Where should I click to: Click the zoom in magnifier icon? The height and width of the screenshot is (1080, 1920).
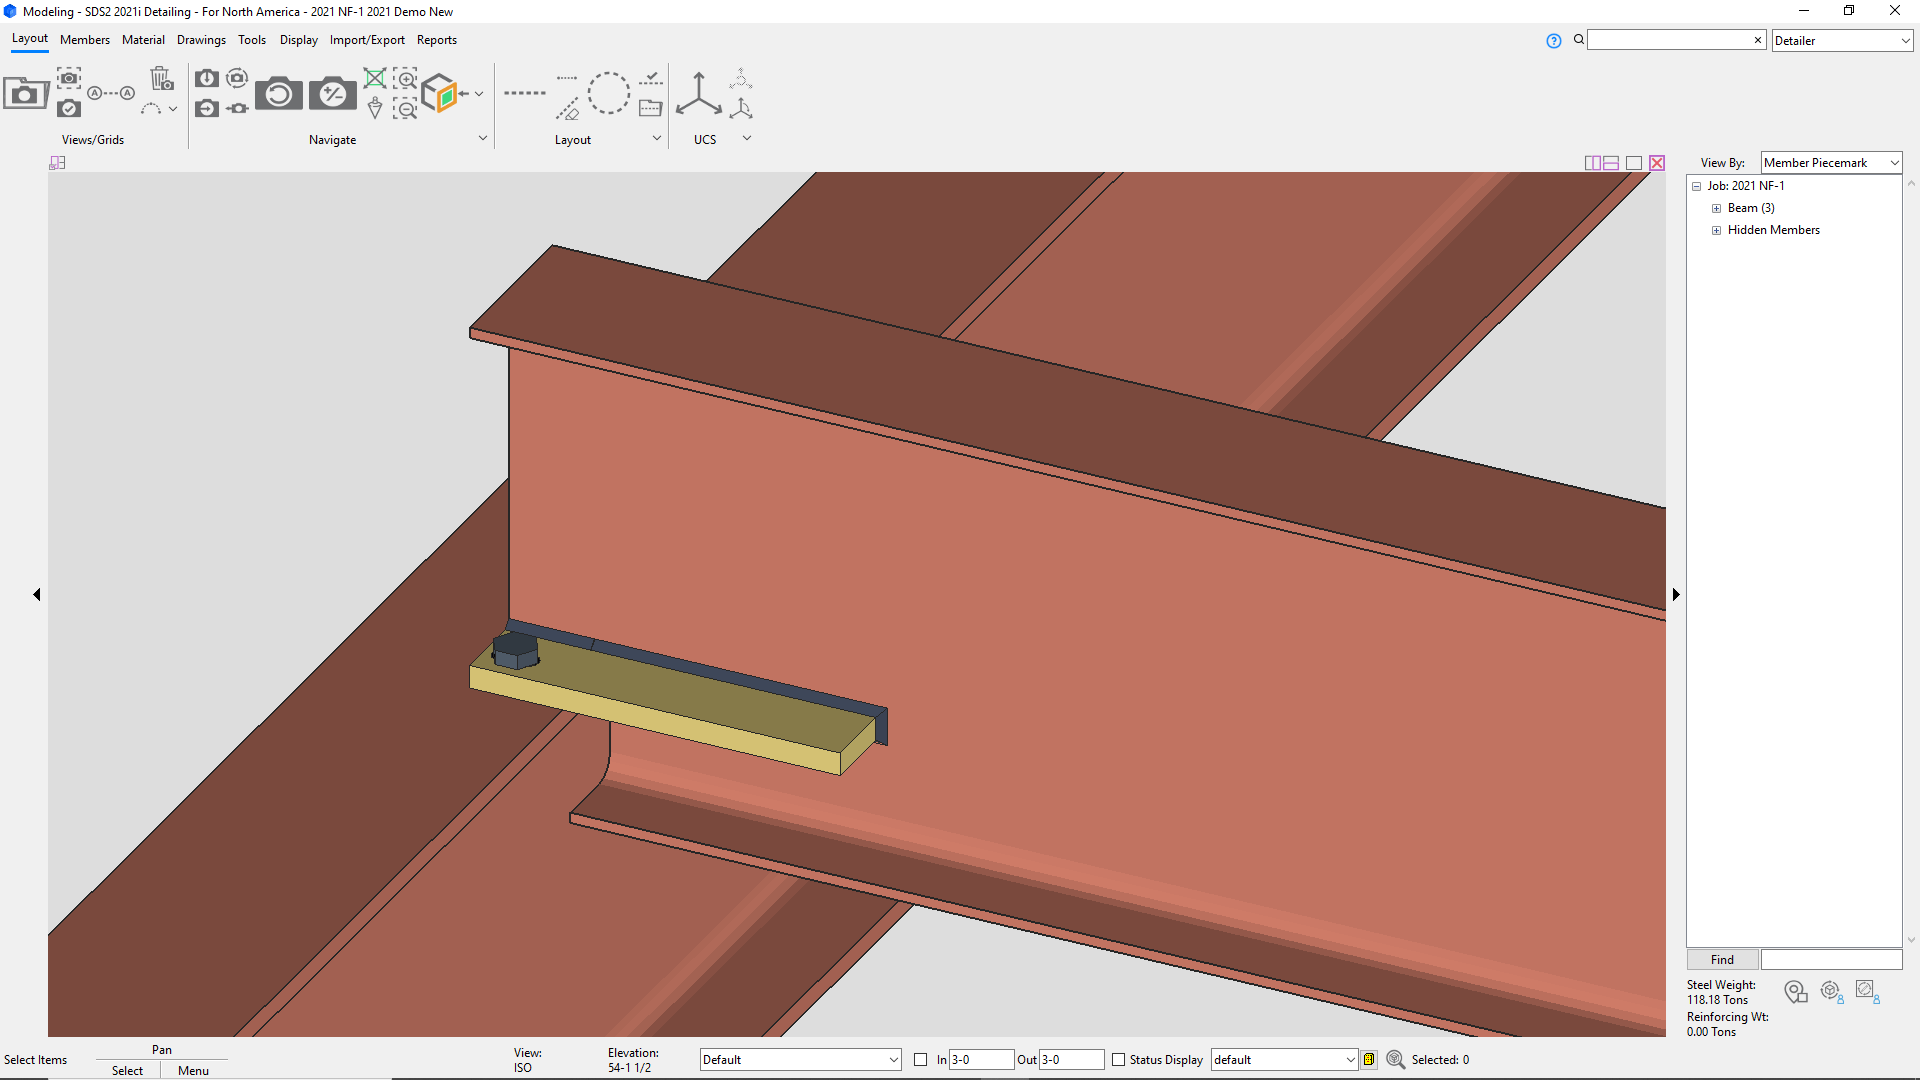[x=406, y=78]
